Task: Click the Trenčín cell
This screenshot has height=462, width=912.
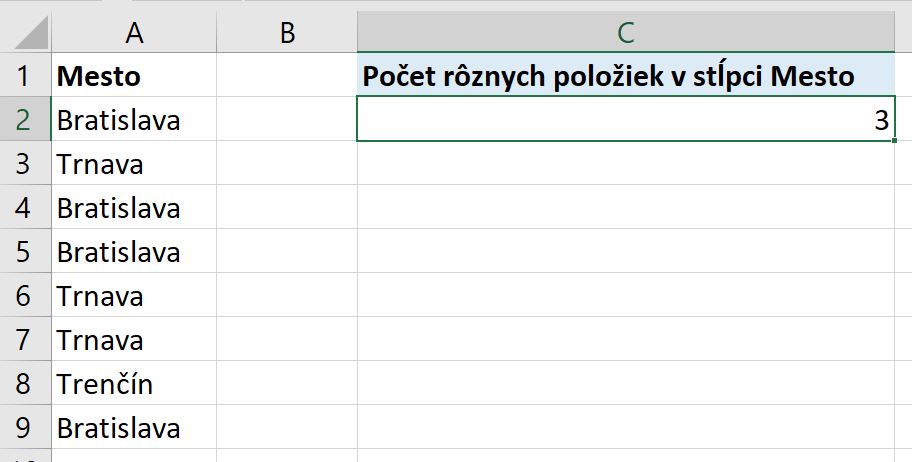Action: 134,383
